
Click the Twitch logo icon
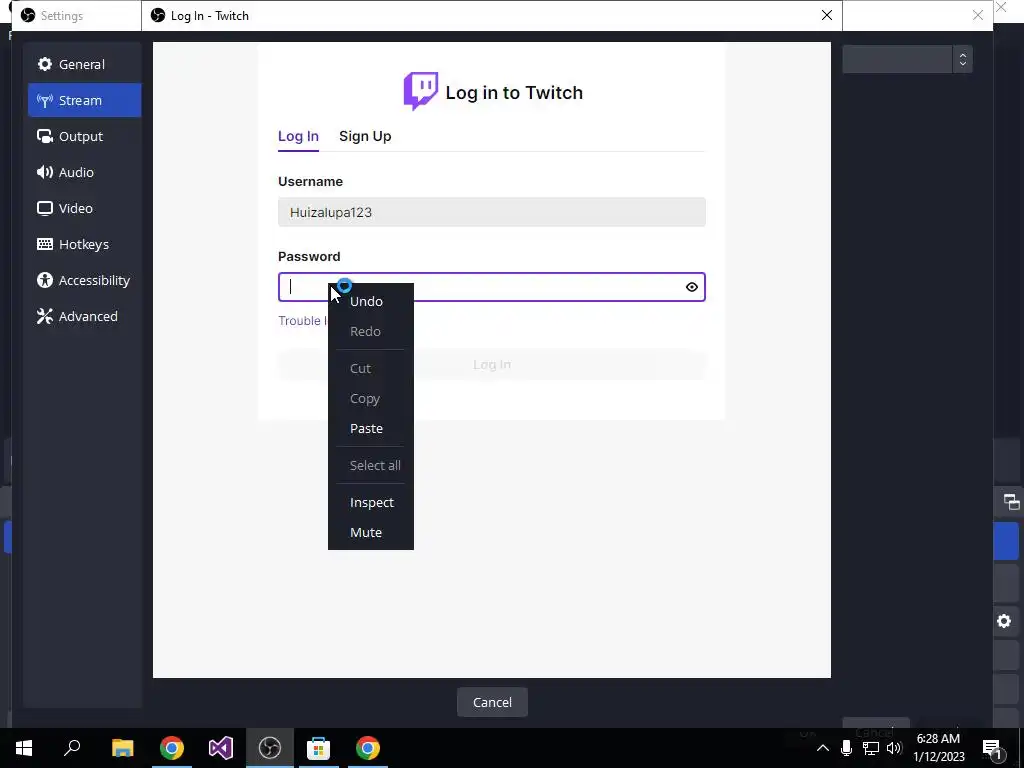(421, 91)
